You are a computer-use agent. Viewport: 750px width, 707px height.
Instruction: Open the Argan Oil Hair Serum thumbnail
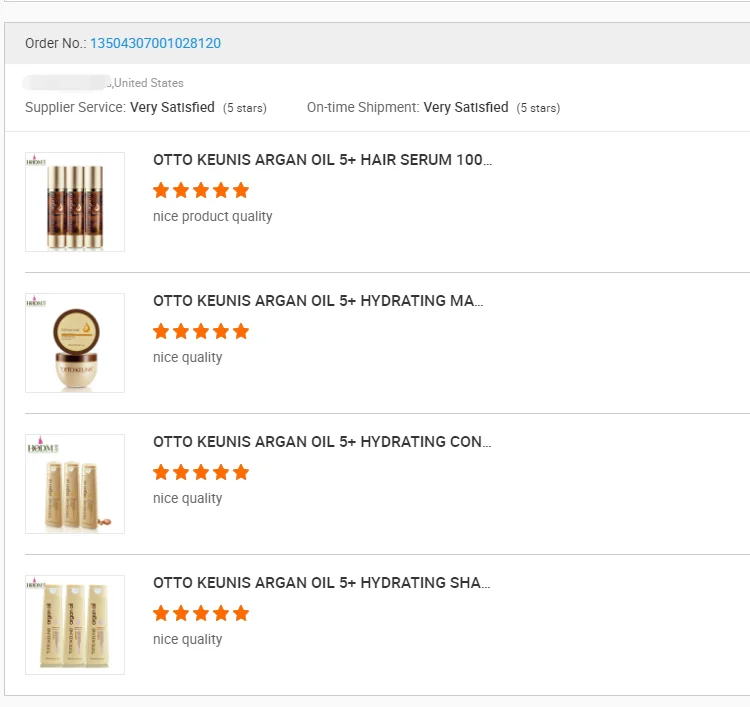click(x=75, y=202)
